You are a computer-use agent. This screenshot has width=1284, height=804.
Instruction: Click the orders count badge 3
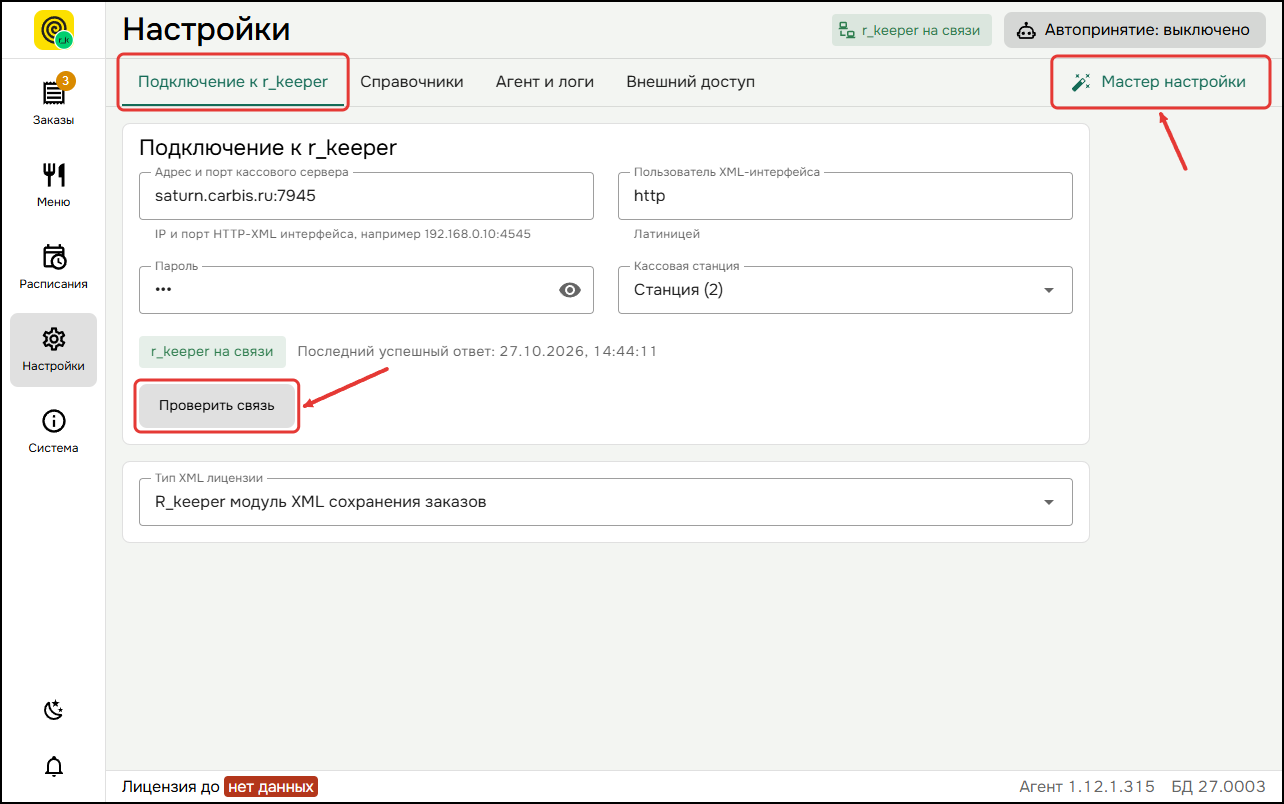(66, 80)
